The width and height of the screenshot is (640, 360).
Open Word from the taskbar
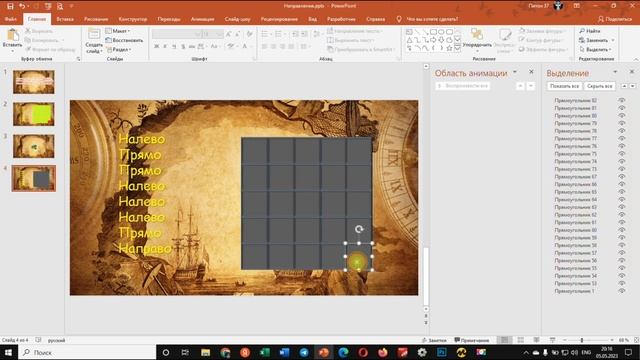[x=284, y=352]
